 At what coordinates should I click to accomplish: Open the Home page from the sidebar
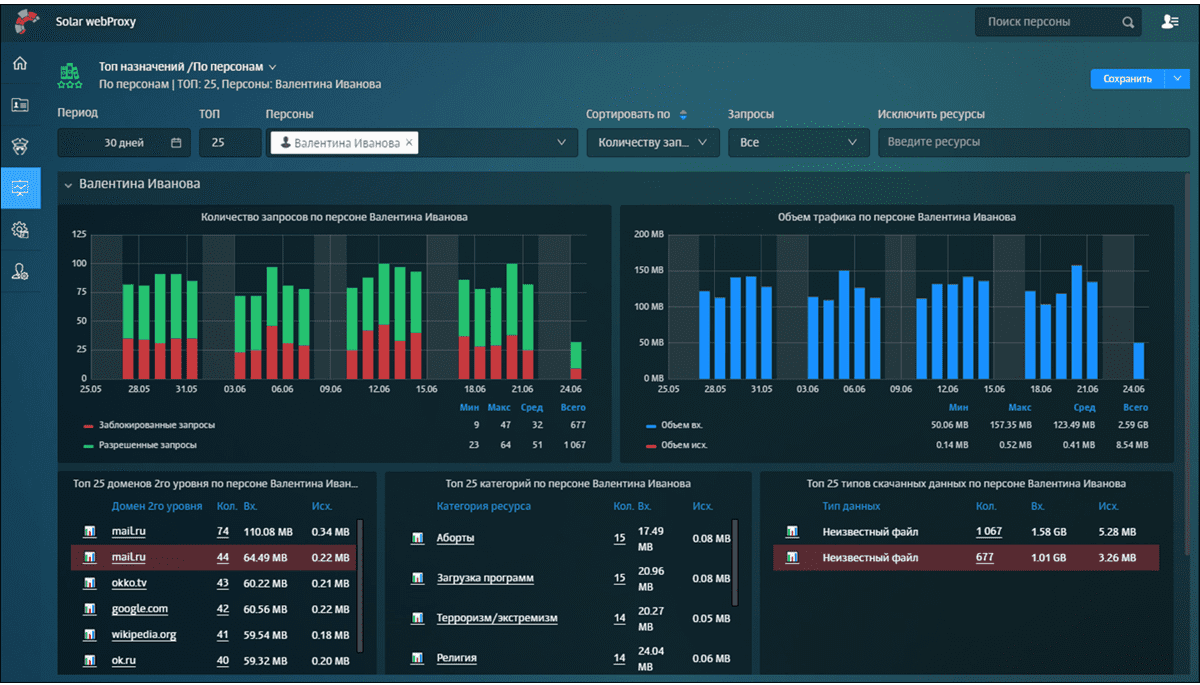click(19, 64)
